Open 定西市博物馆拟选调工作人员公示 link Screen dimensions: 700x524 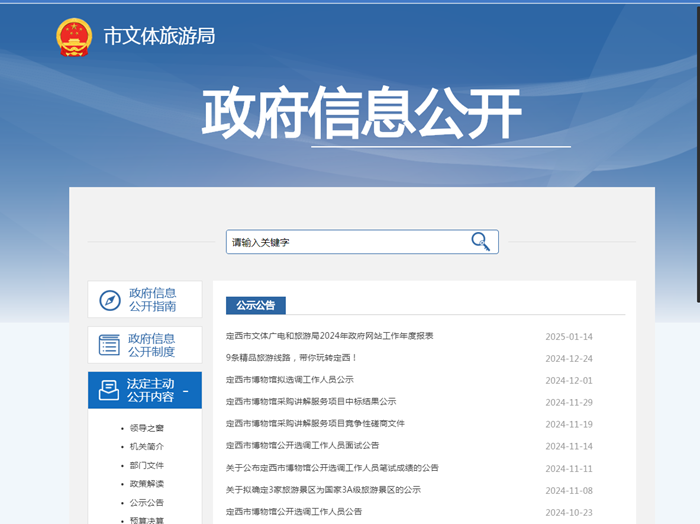coord(289,380)
